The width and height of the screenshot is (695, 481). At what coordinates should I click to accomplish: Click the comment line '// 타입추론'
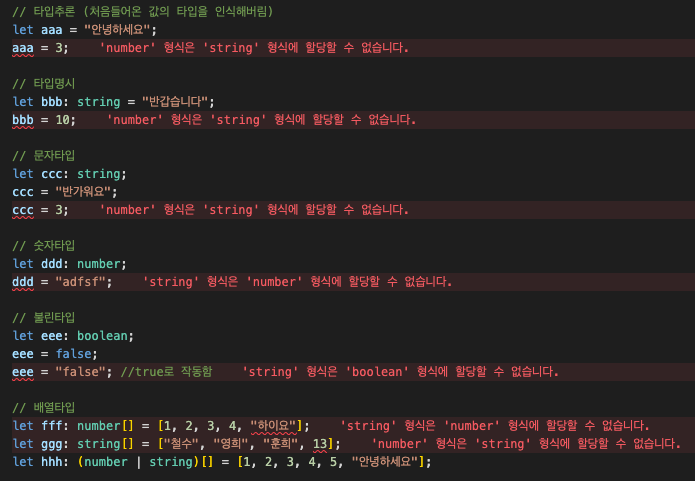(143, 12)
